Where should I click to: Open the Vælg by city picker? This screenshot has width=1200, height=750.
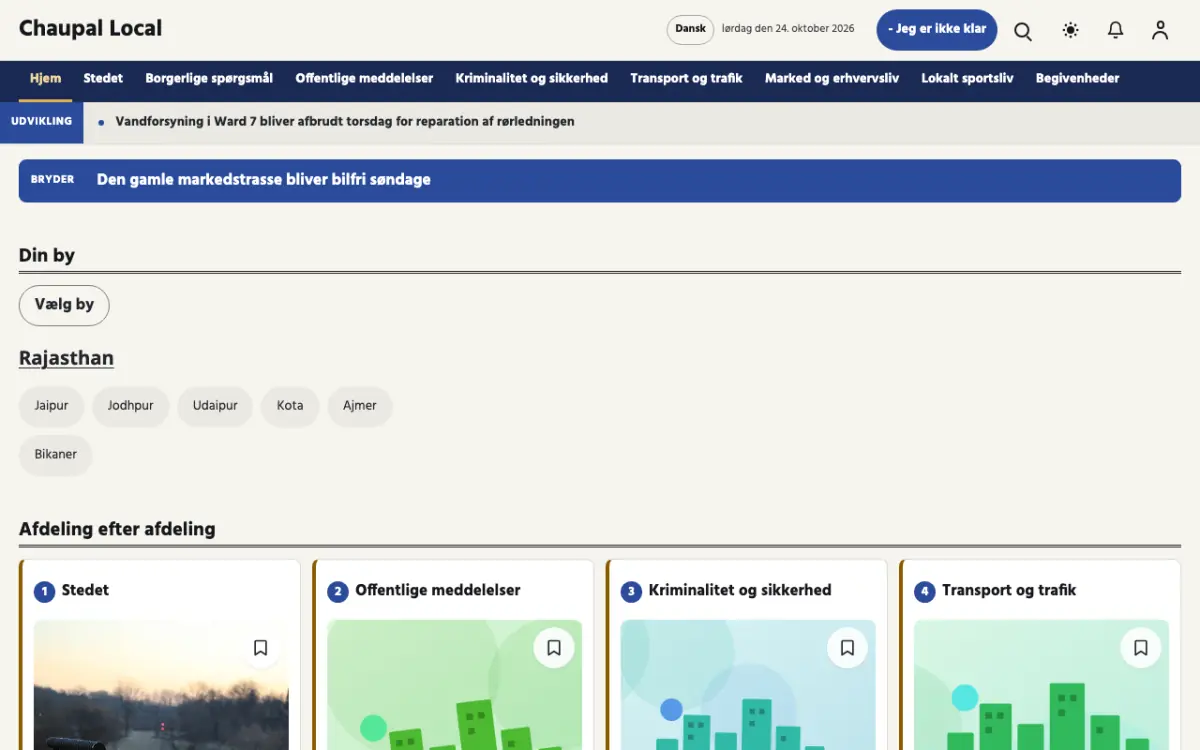tap(64, 305)
